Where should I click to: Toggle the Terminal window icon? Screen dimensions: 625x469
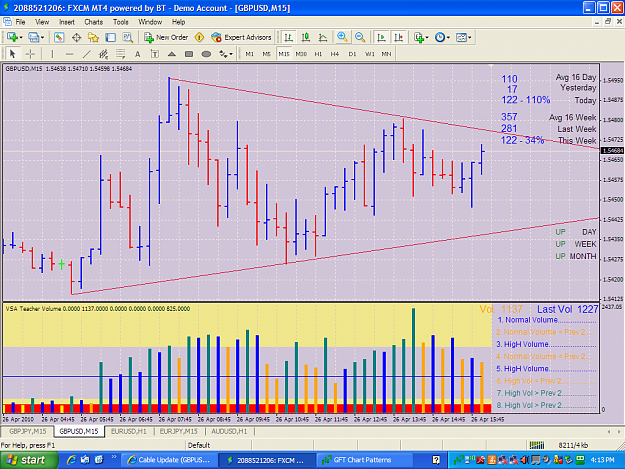tap(110, 37)
